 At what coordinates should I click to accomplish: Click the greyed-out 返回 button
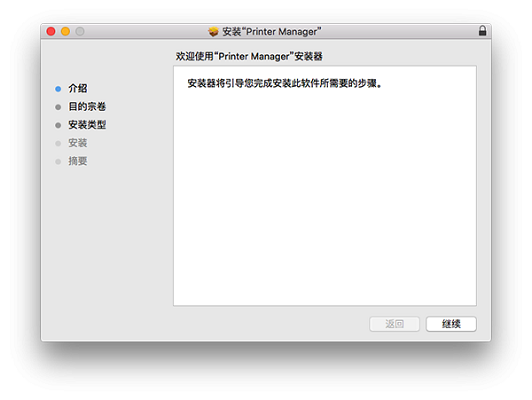(x=394, y=324)
